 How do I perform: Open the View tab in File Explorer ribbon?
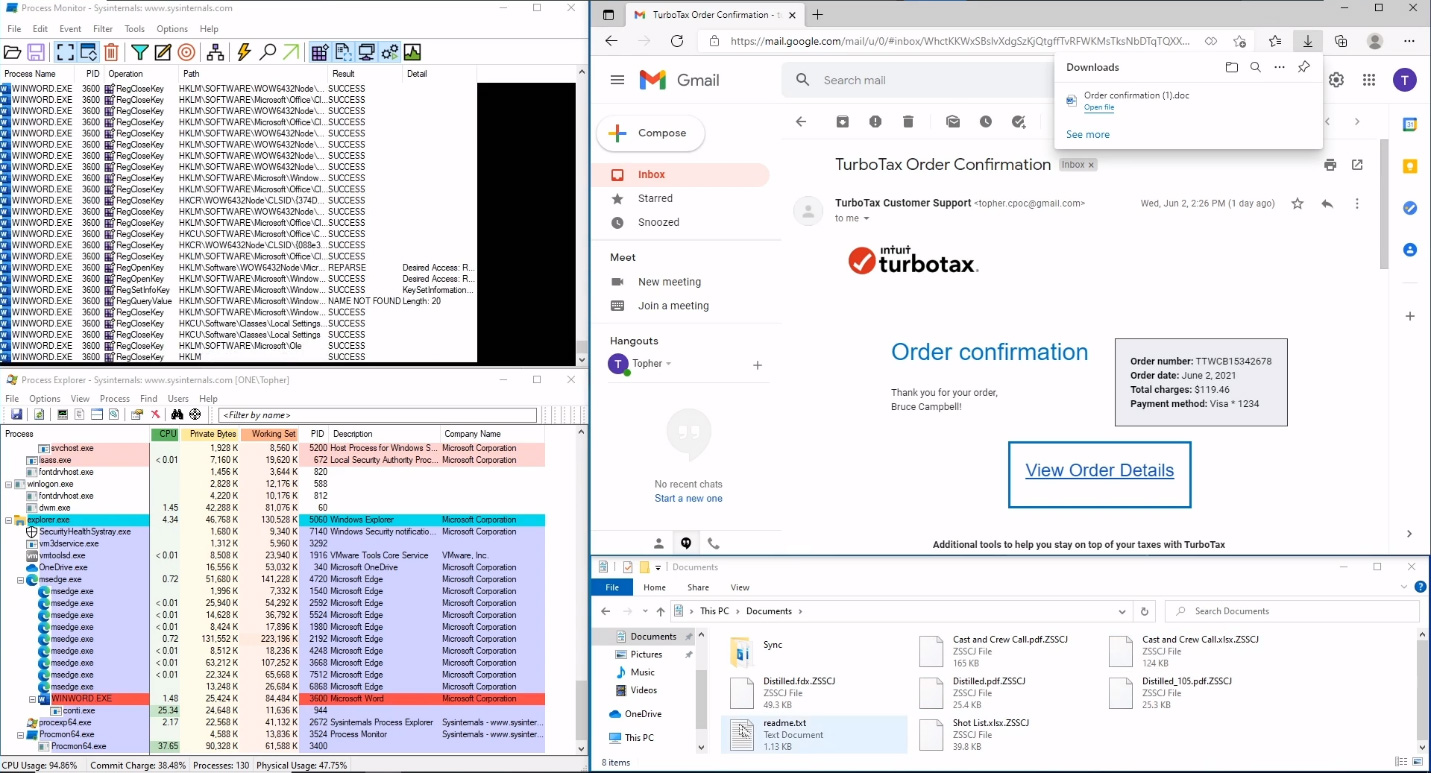740,588
